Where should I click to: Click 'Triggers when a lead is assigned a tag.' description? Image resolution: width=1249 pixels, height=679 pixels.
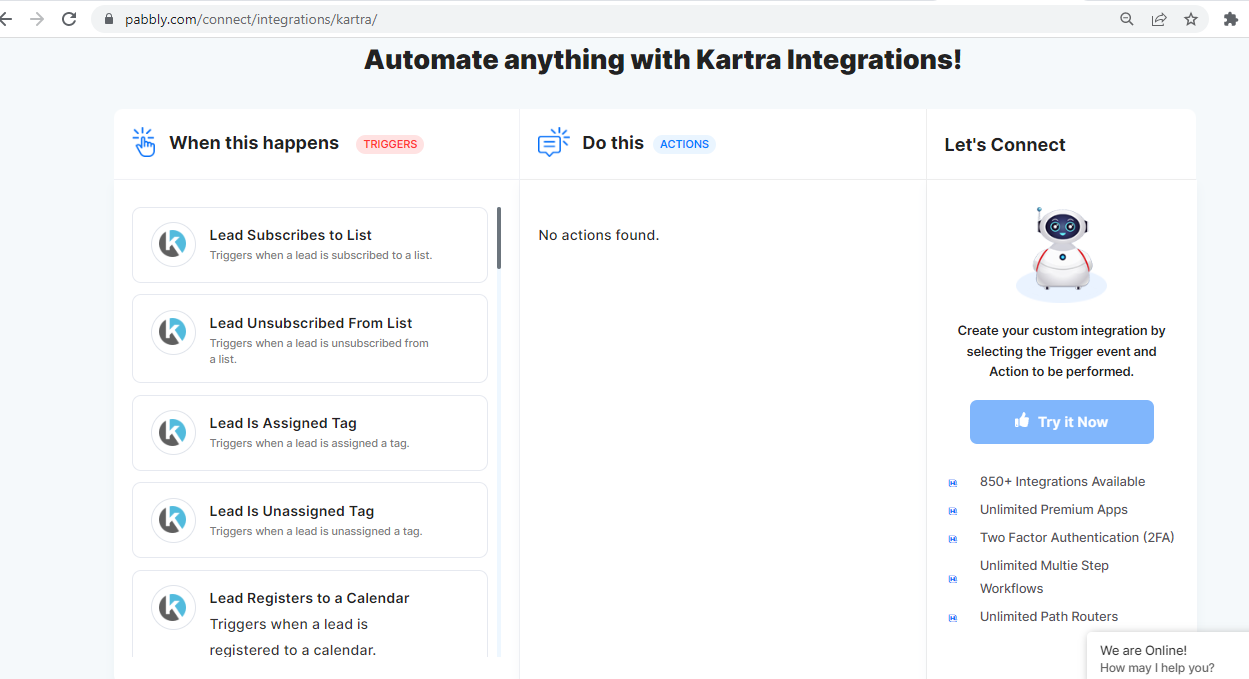pyautogui.click(x=309, y=443)
